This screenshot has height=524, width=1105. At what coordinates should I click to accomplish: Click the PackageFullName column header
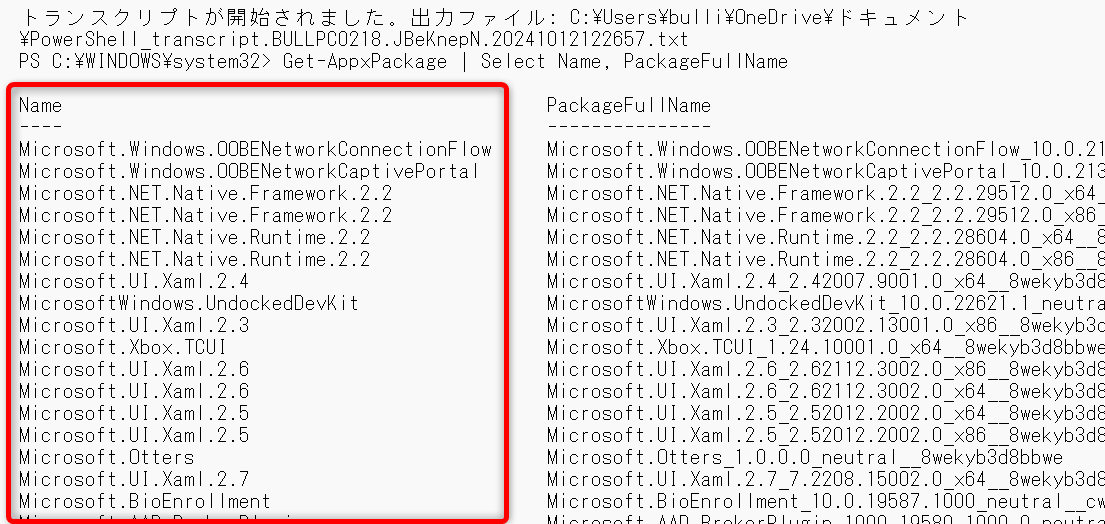click(x=629, y=106)
